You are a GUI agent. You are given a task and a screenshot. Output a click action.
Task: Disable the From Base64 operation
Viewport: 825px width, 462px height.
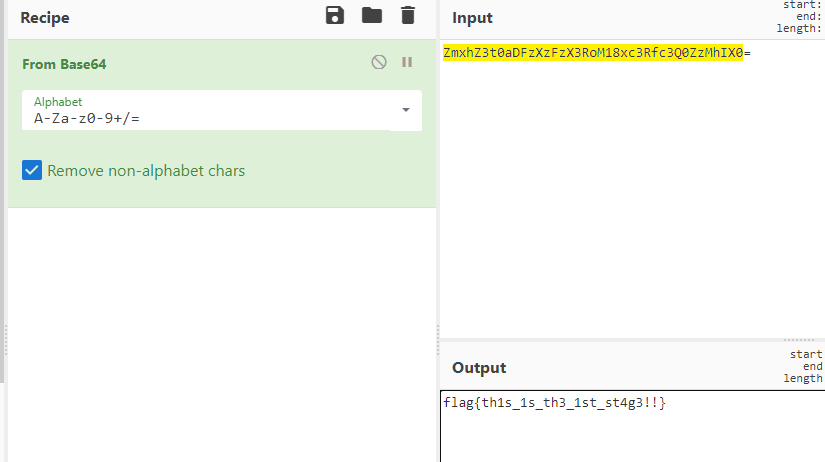click(379, 62)
